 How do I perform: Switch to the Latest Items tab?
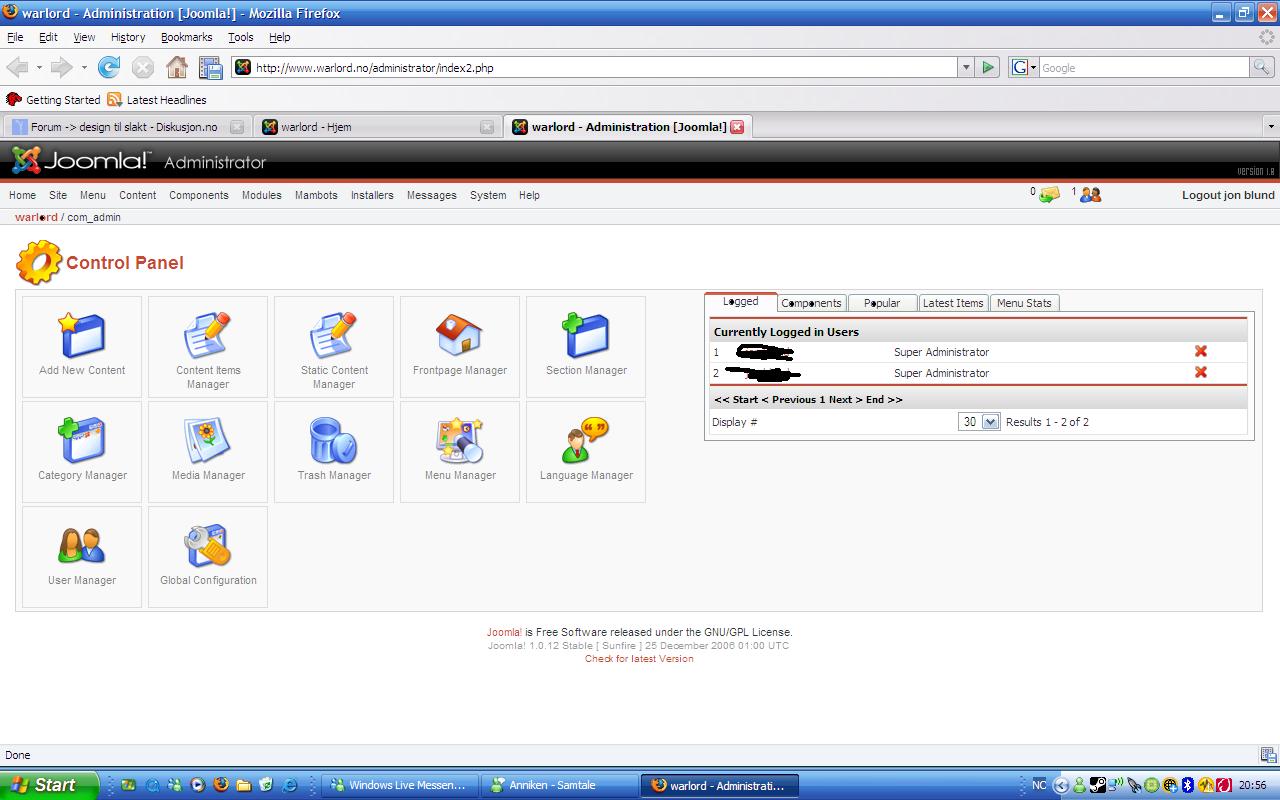pos(953,303)
